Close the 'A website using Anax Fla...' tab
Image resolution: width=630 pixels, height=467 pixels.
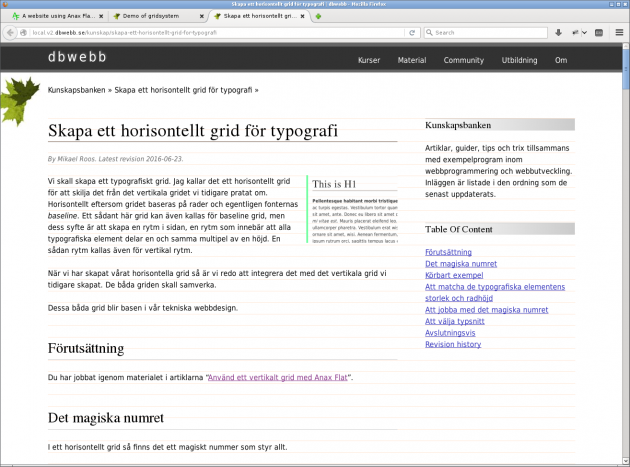tap(101, 16)
